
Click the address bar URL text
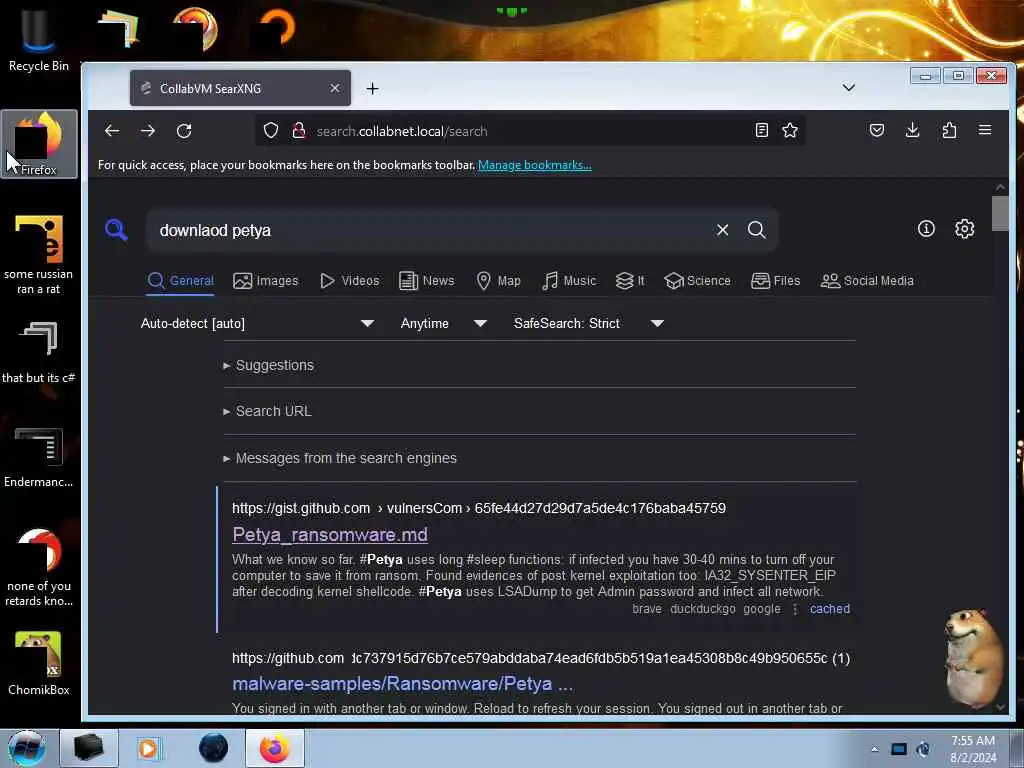[x=402, y=131]
